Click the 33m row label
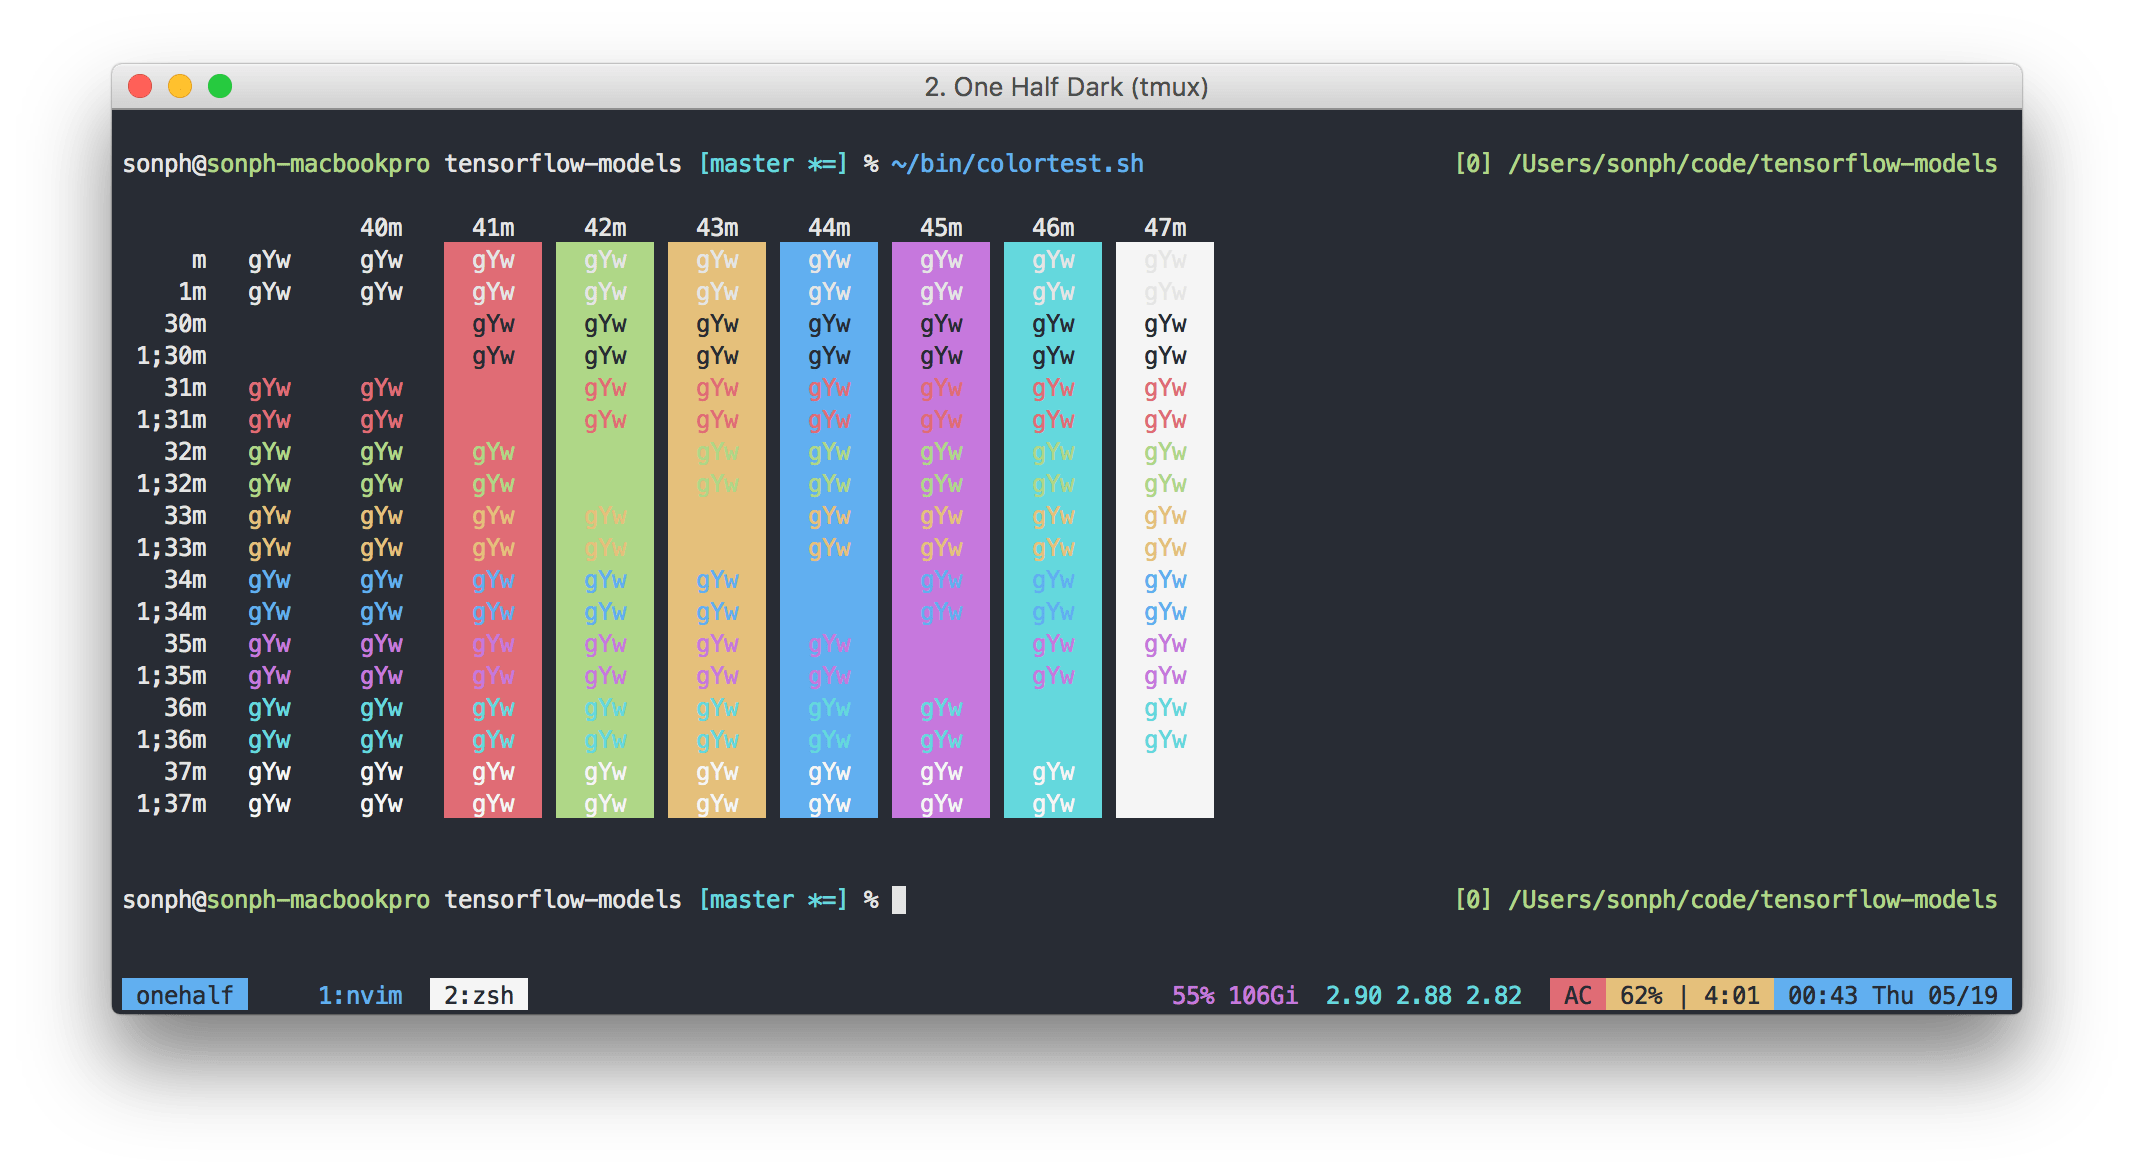Screen dimensions: 2134x1174 coord(185,516)
